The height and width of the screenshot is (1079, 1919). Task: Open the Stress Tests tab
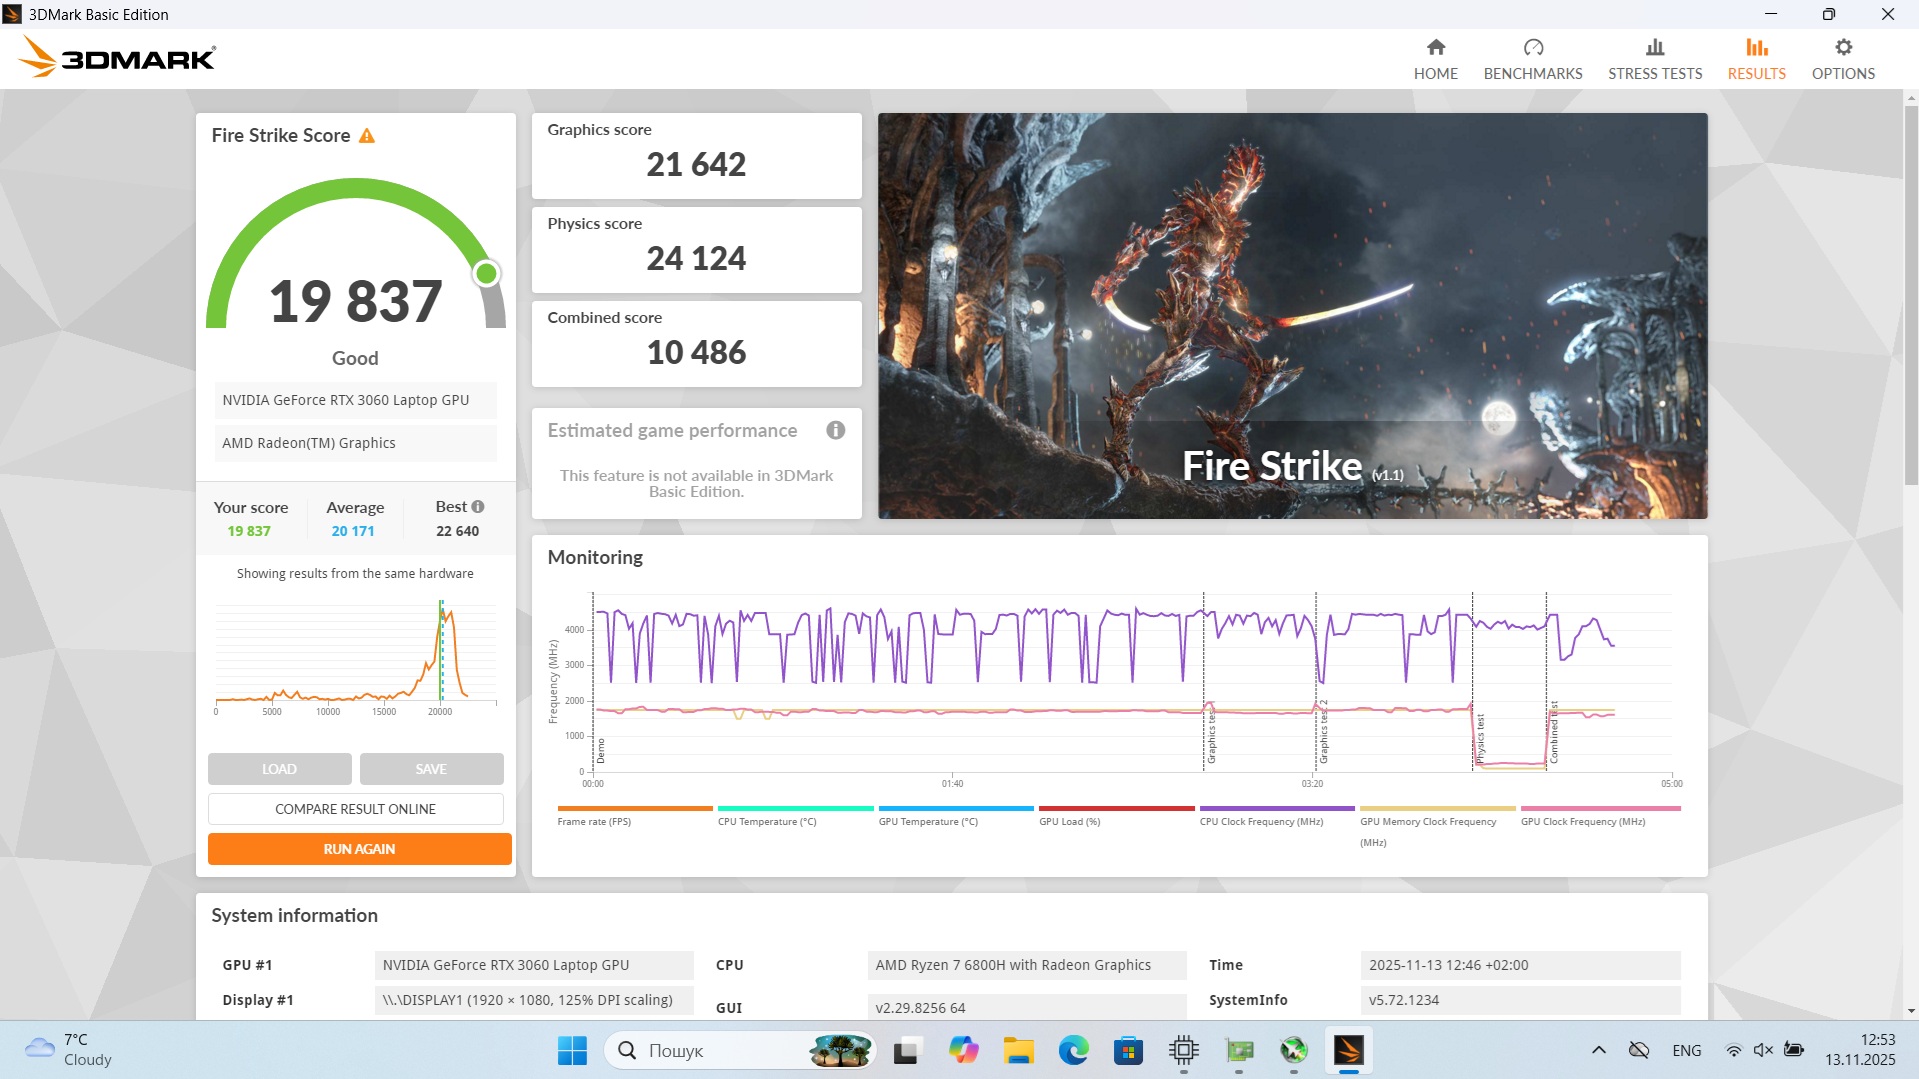point(1654,57)
